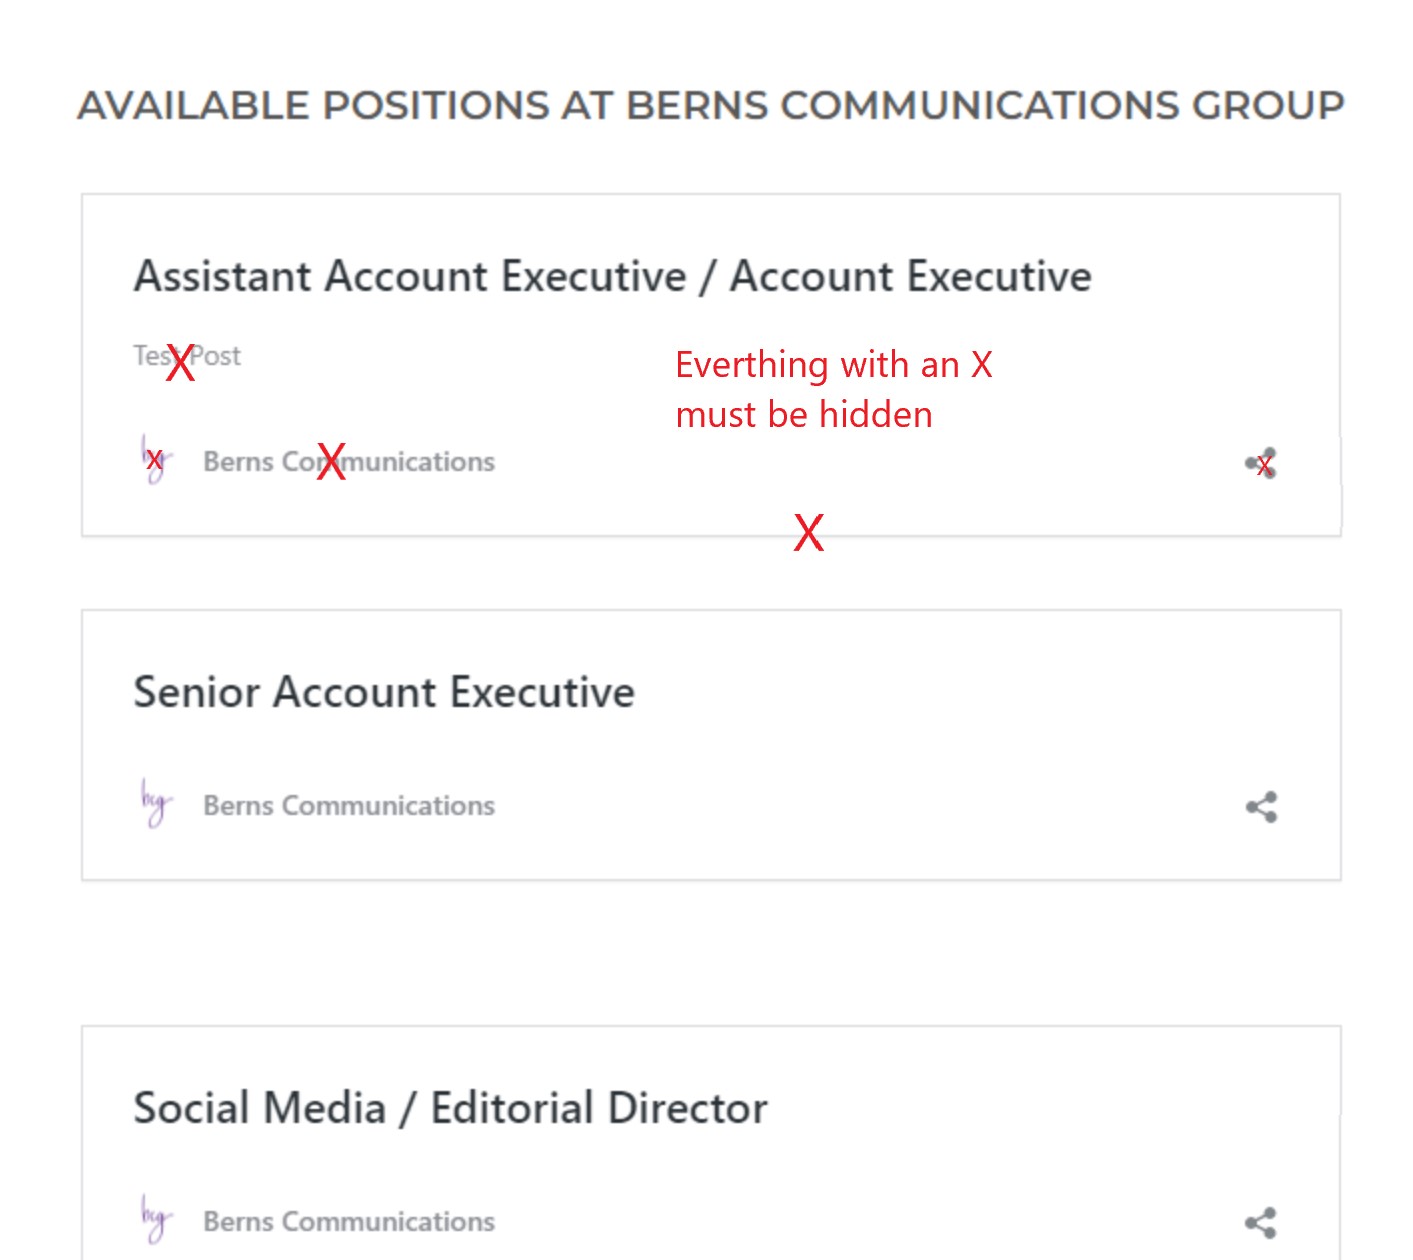Click the large red X on first card's bottom border
The width and height of the screenshot is (1413, 1260).
[809, 532]
